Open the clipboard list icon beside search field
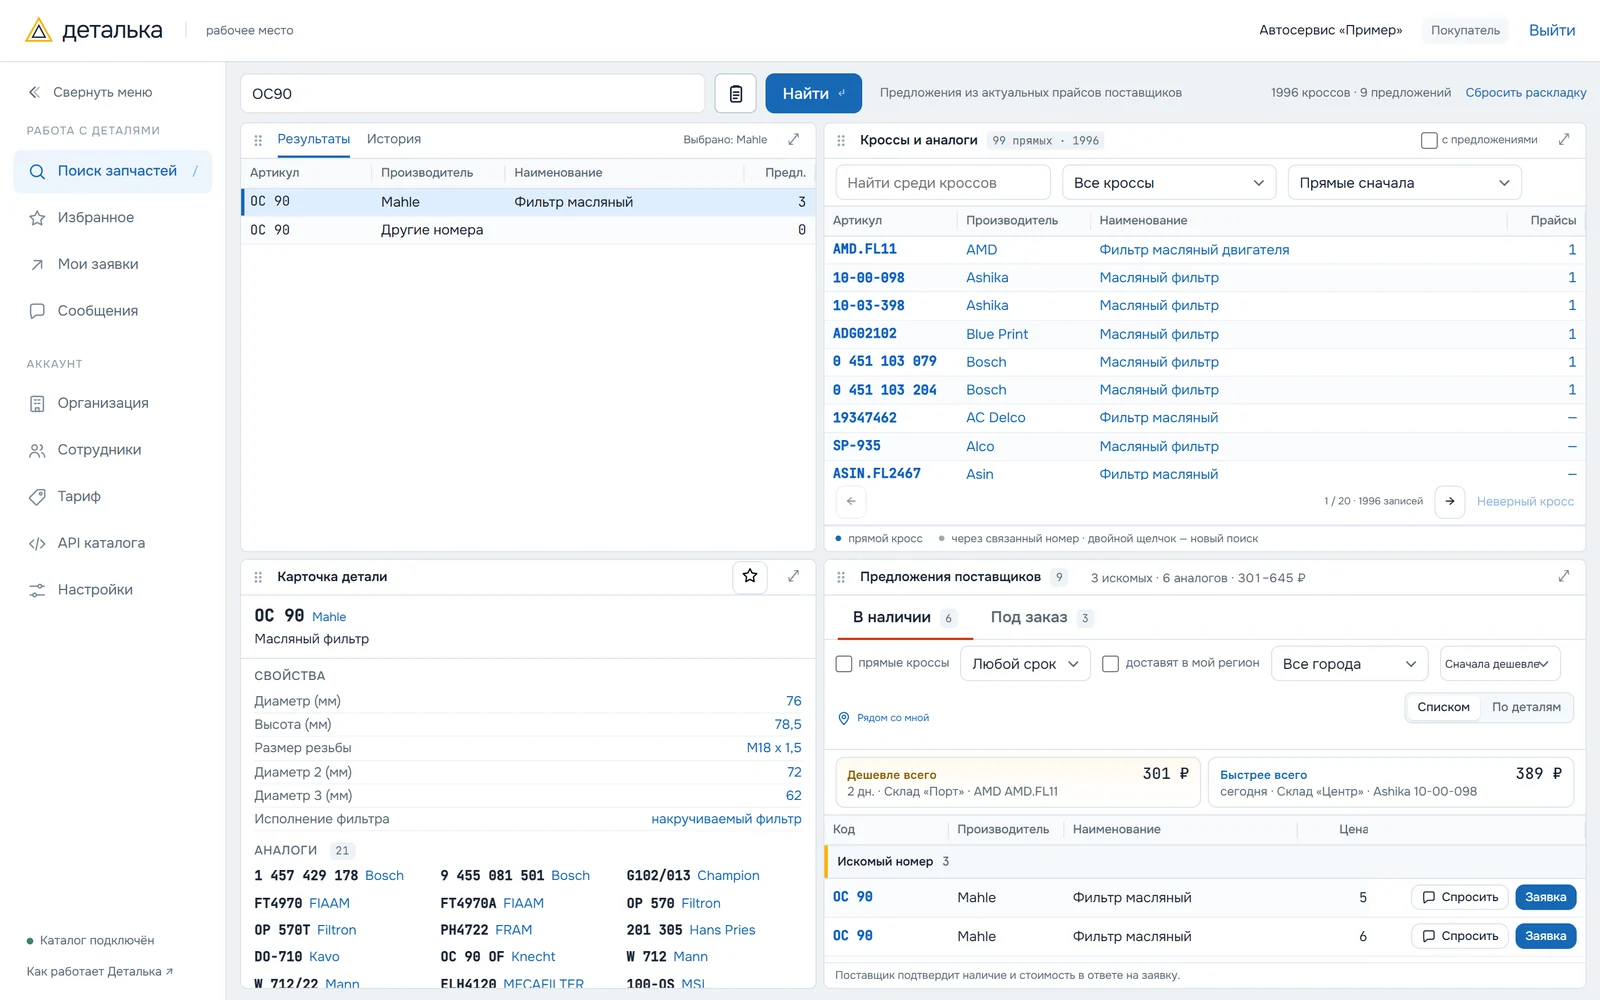The image size is (1600, 1000). click(x=736, y=94)
